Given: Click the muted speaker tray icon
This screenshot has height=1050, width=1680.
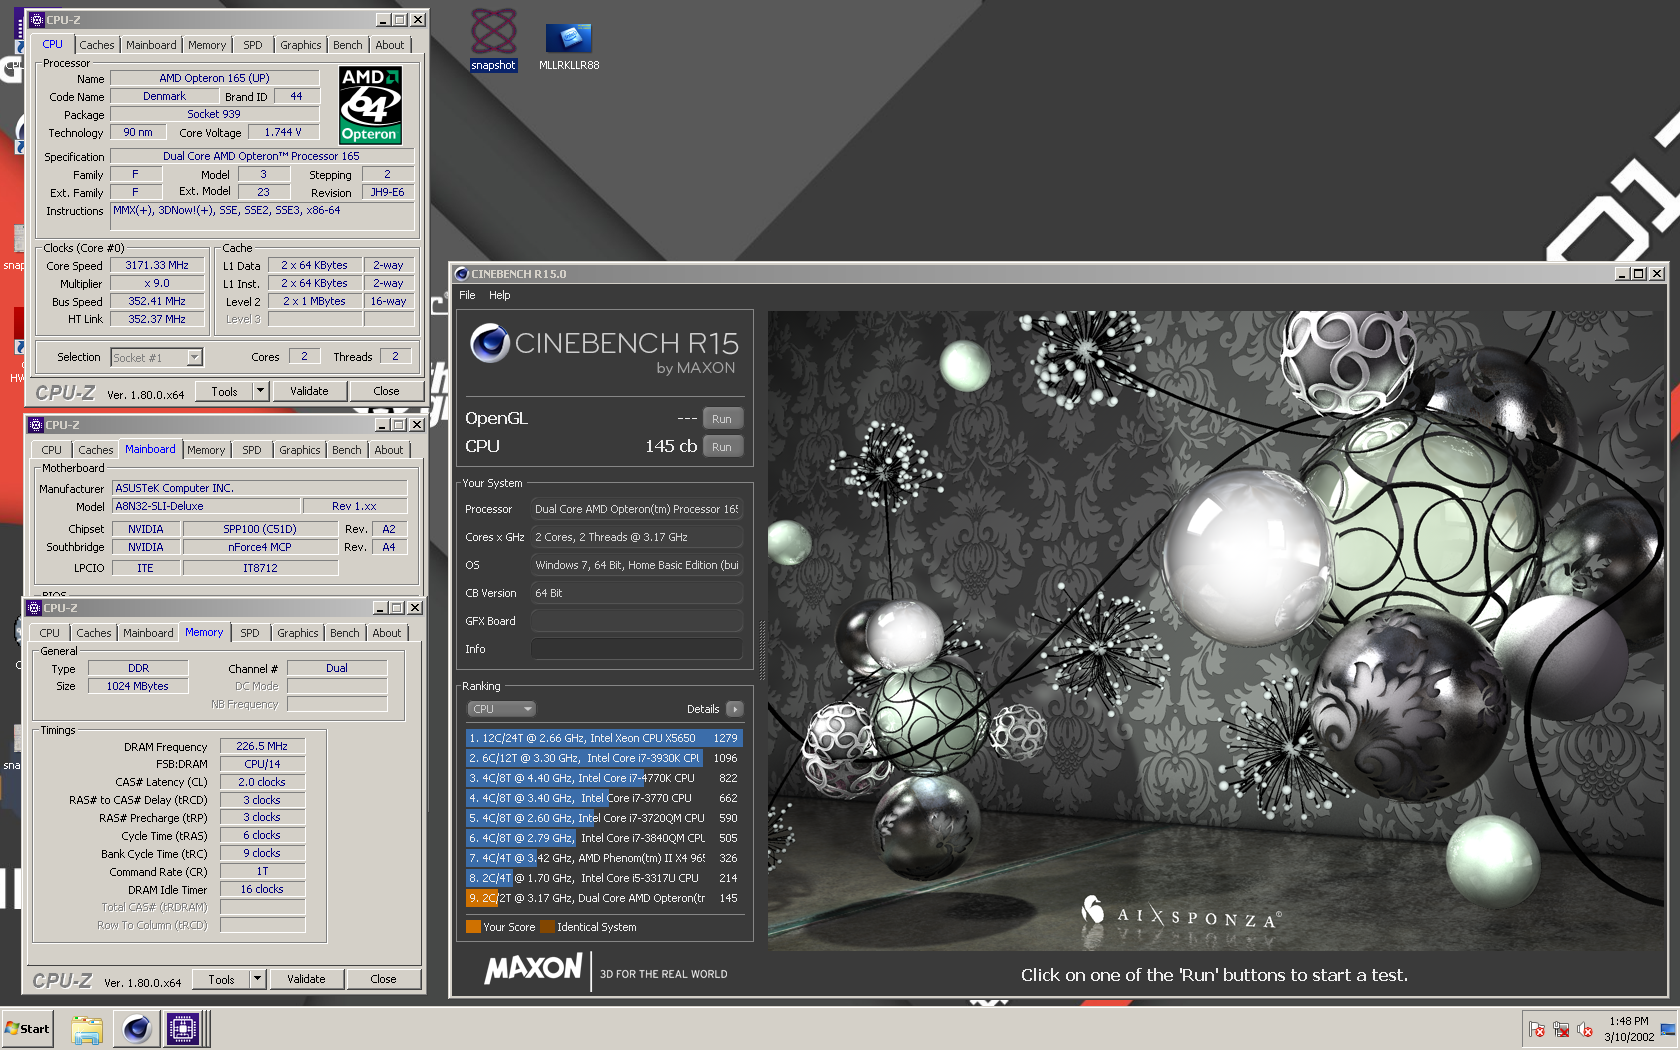Looking at the screenshot, I should pos(1584,1029).
